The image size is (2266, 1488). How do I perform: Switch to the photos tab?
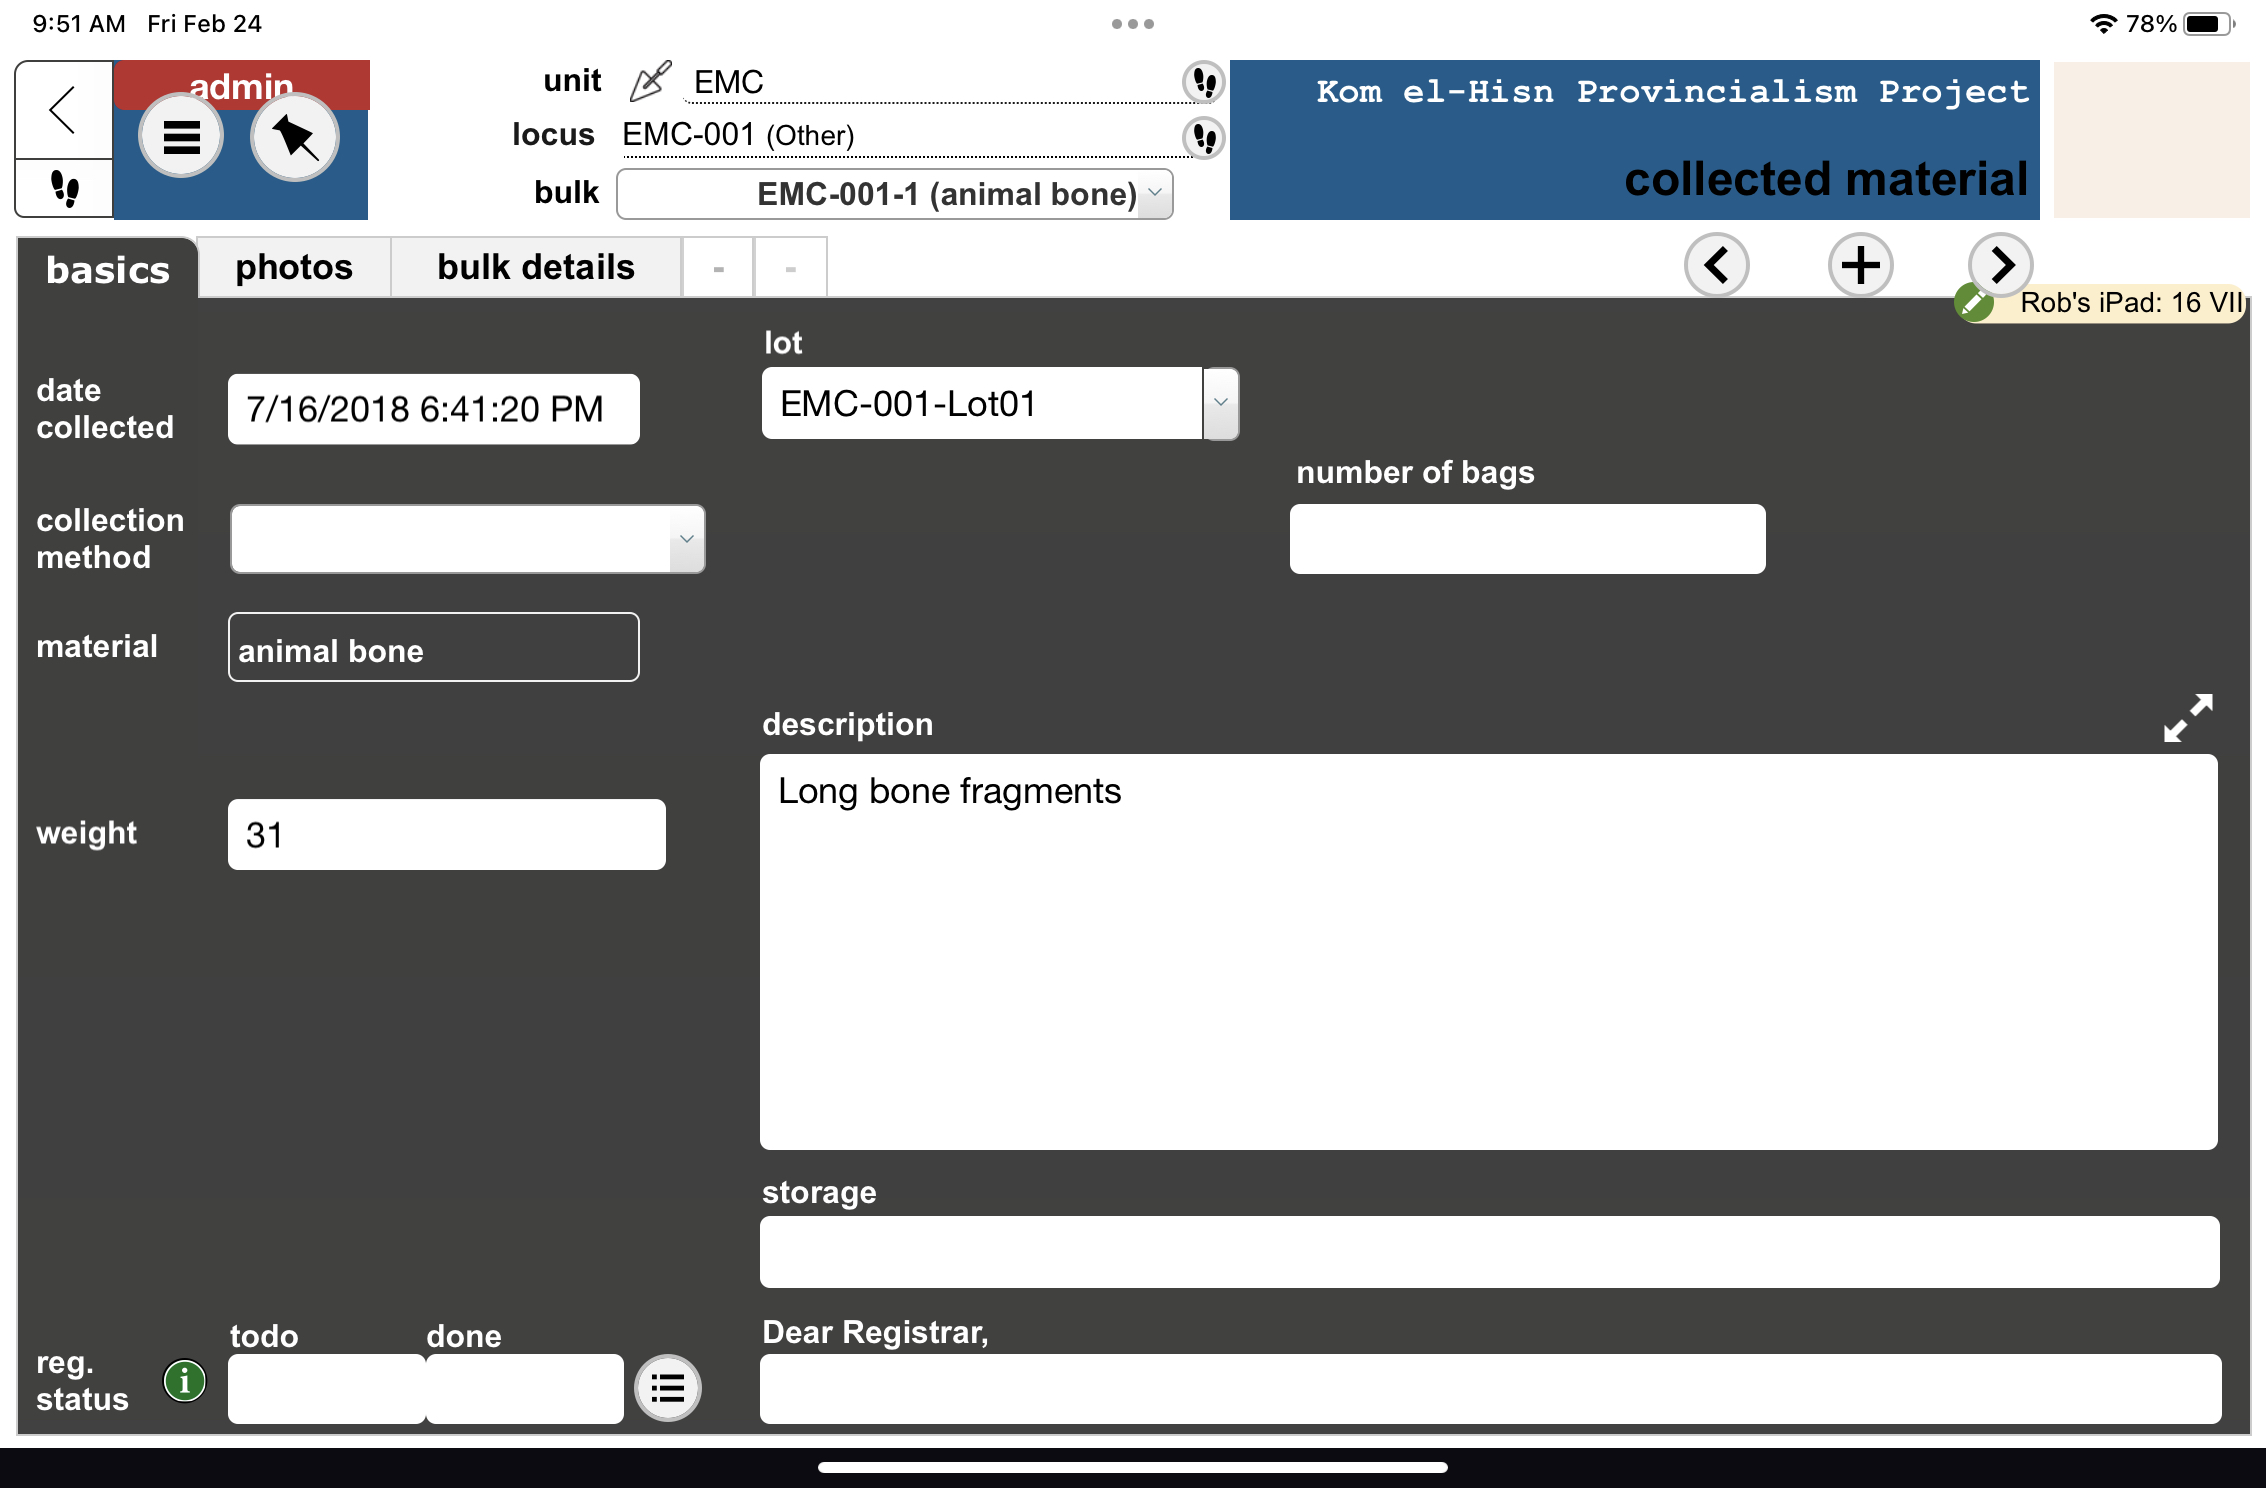click(x=294, y=267)
